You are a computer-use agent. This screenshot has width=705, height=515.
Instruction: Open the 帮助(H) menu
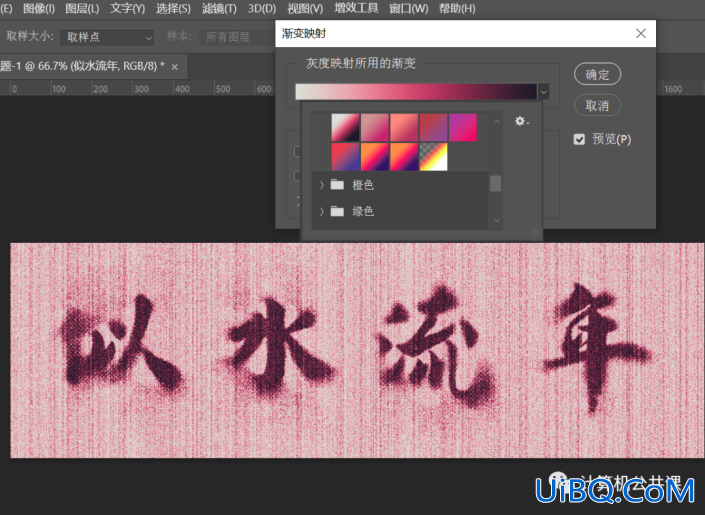(457, 8)
